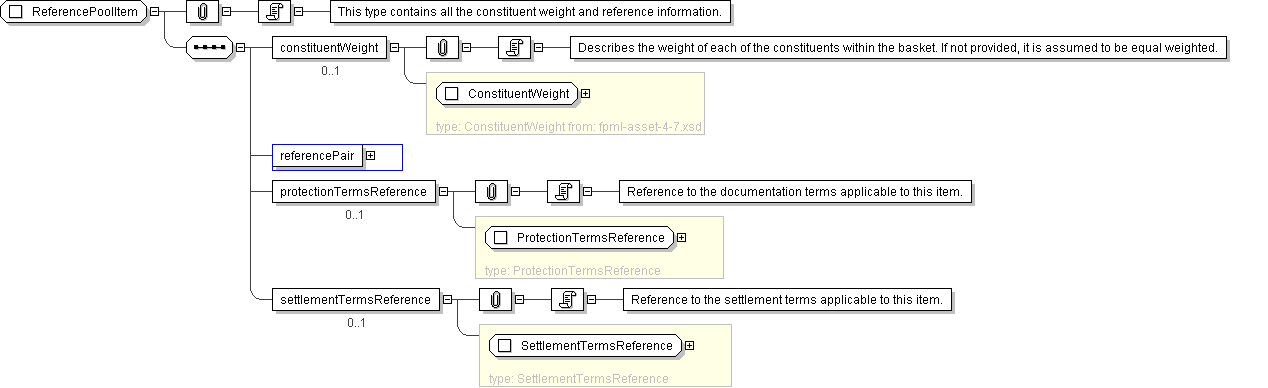Image resolution: width=1268 pixels, height=388 pixels.
Task: Click the square box inside ConstituentWeight type
Action: [451, 94]
